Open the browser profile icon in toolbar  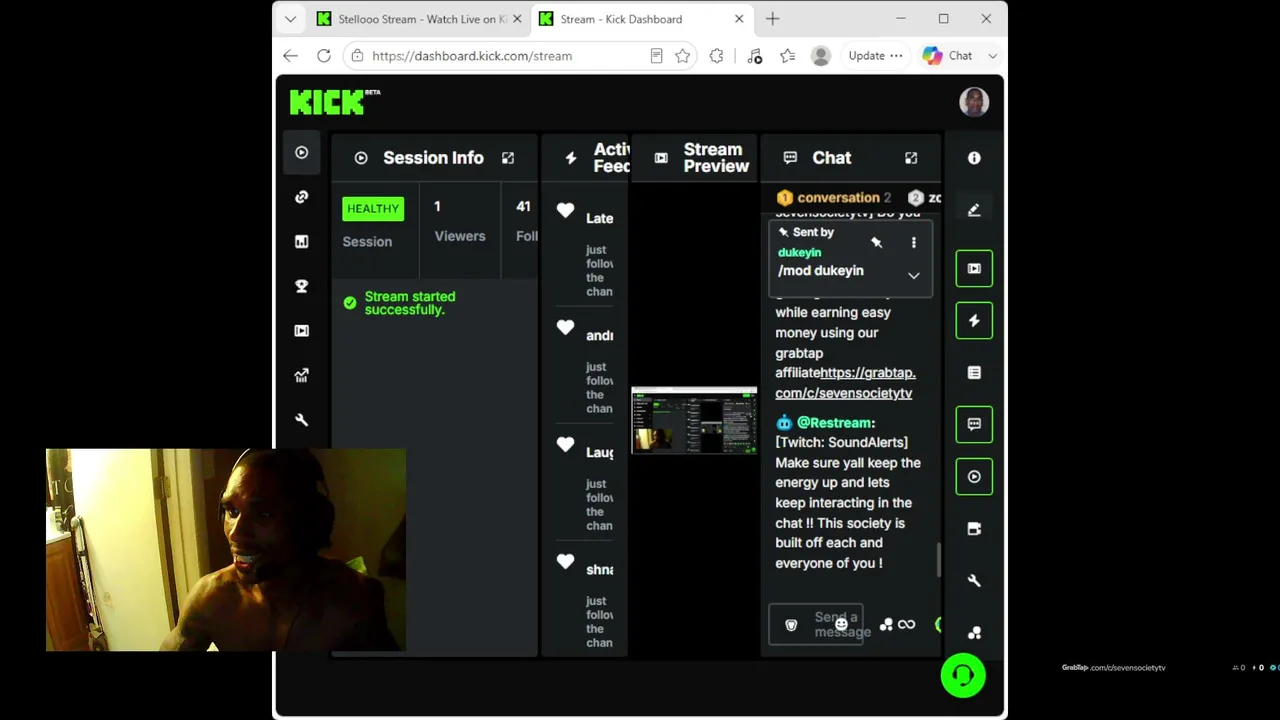coord(821,56)
